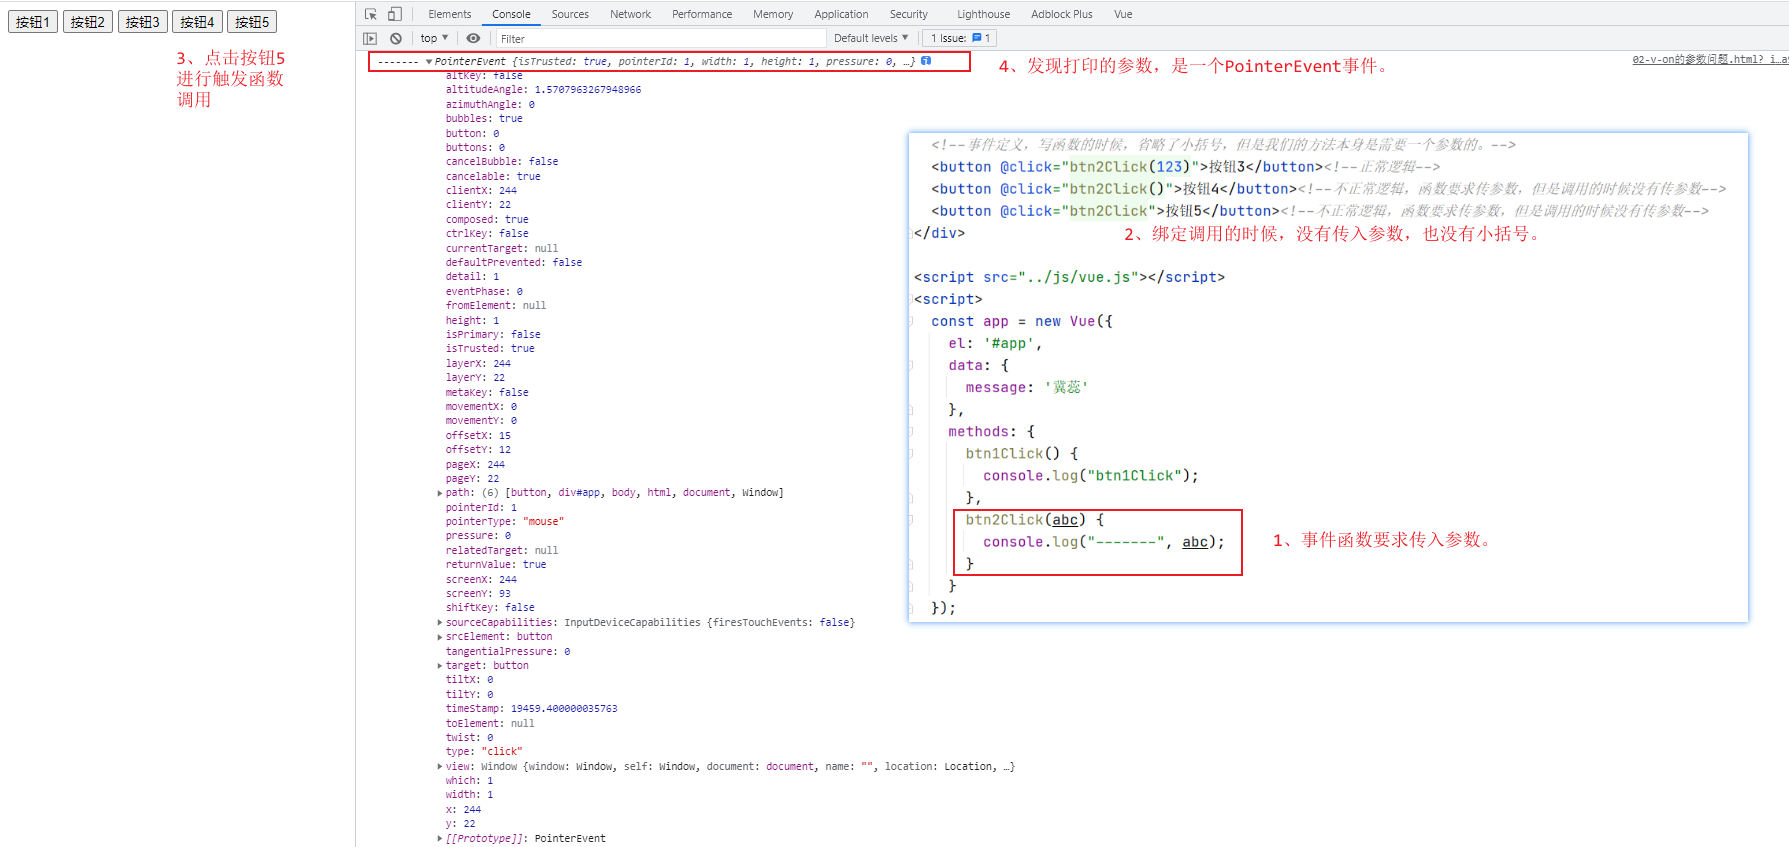
Task: Click the 按钮5 button
Action: [252, 22]
